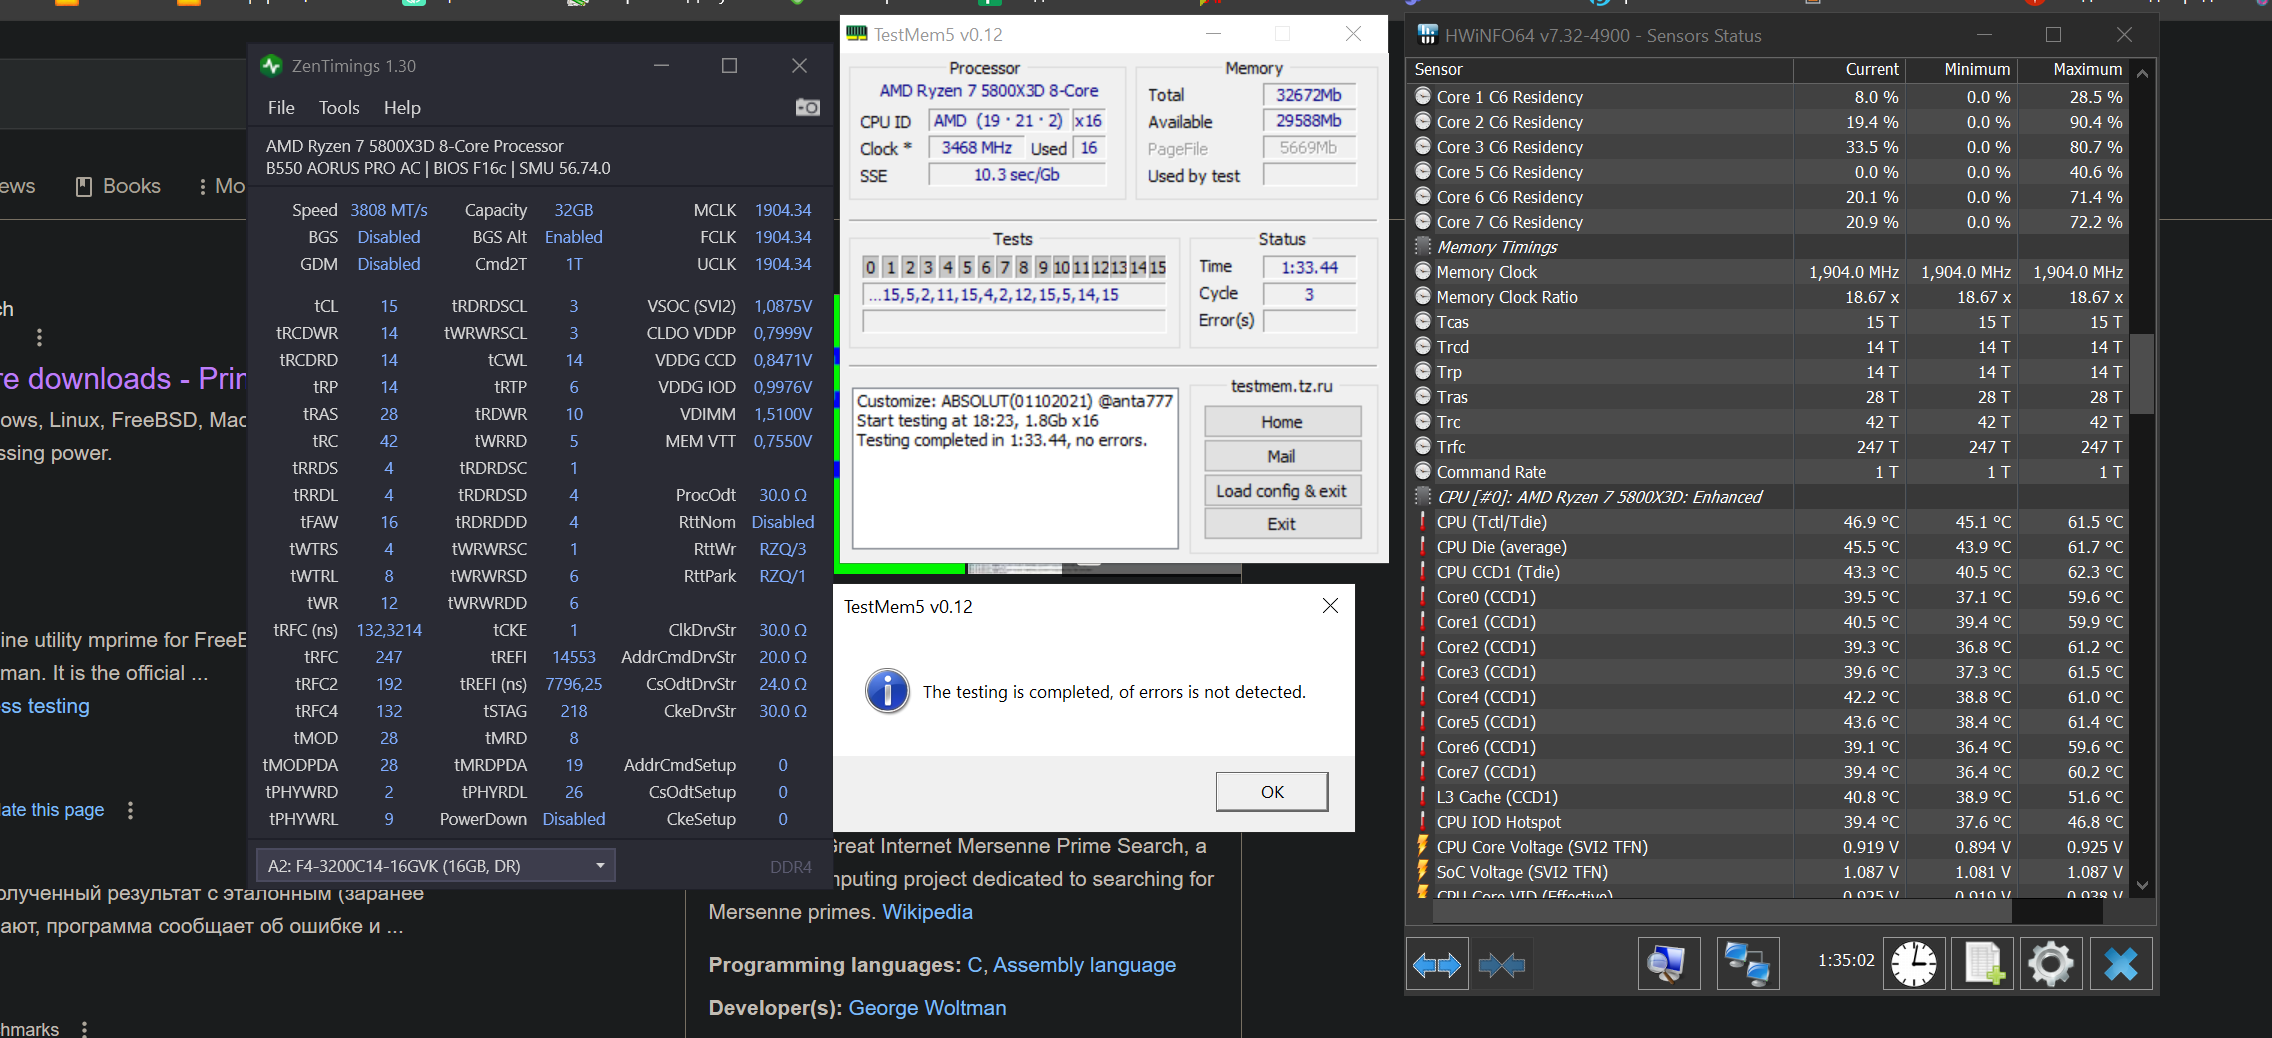Click the Time field showing 1:33.44

pyautogui.click(x=1309, y=267)
